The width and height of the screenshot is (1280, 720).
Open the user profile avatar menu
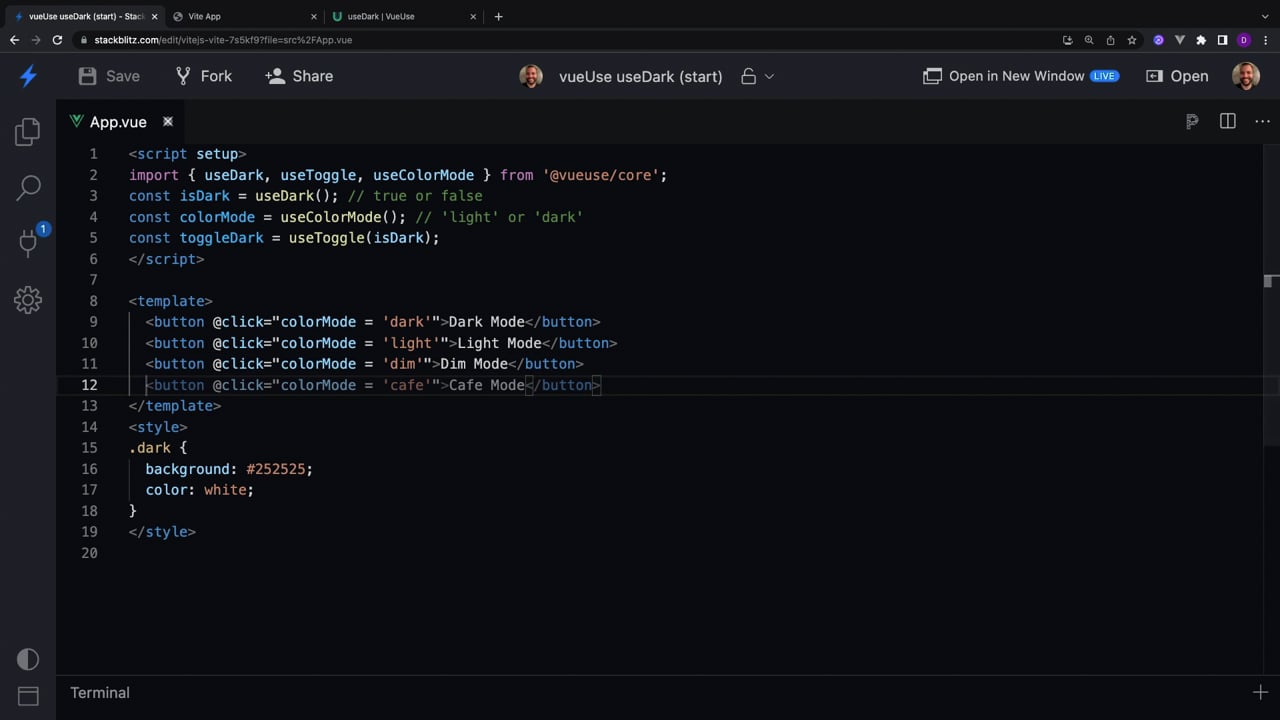[1246, 76]
